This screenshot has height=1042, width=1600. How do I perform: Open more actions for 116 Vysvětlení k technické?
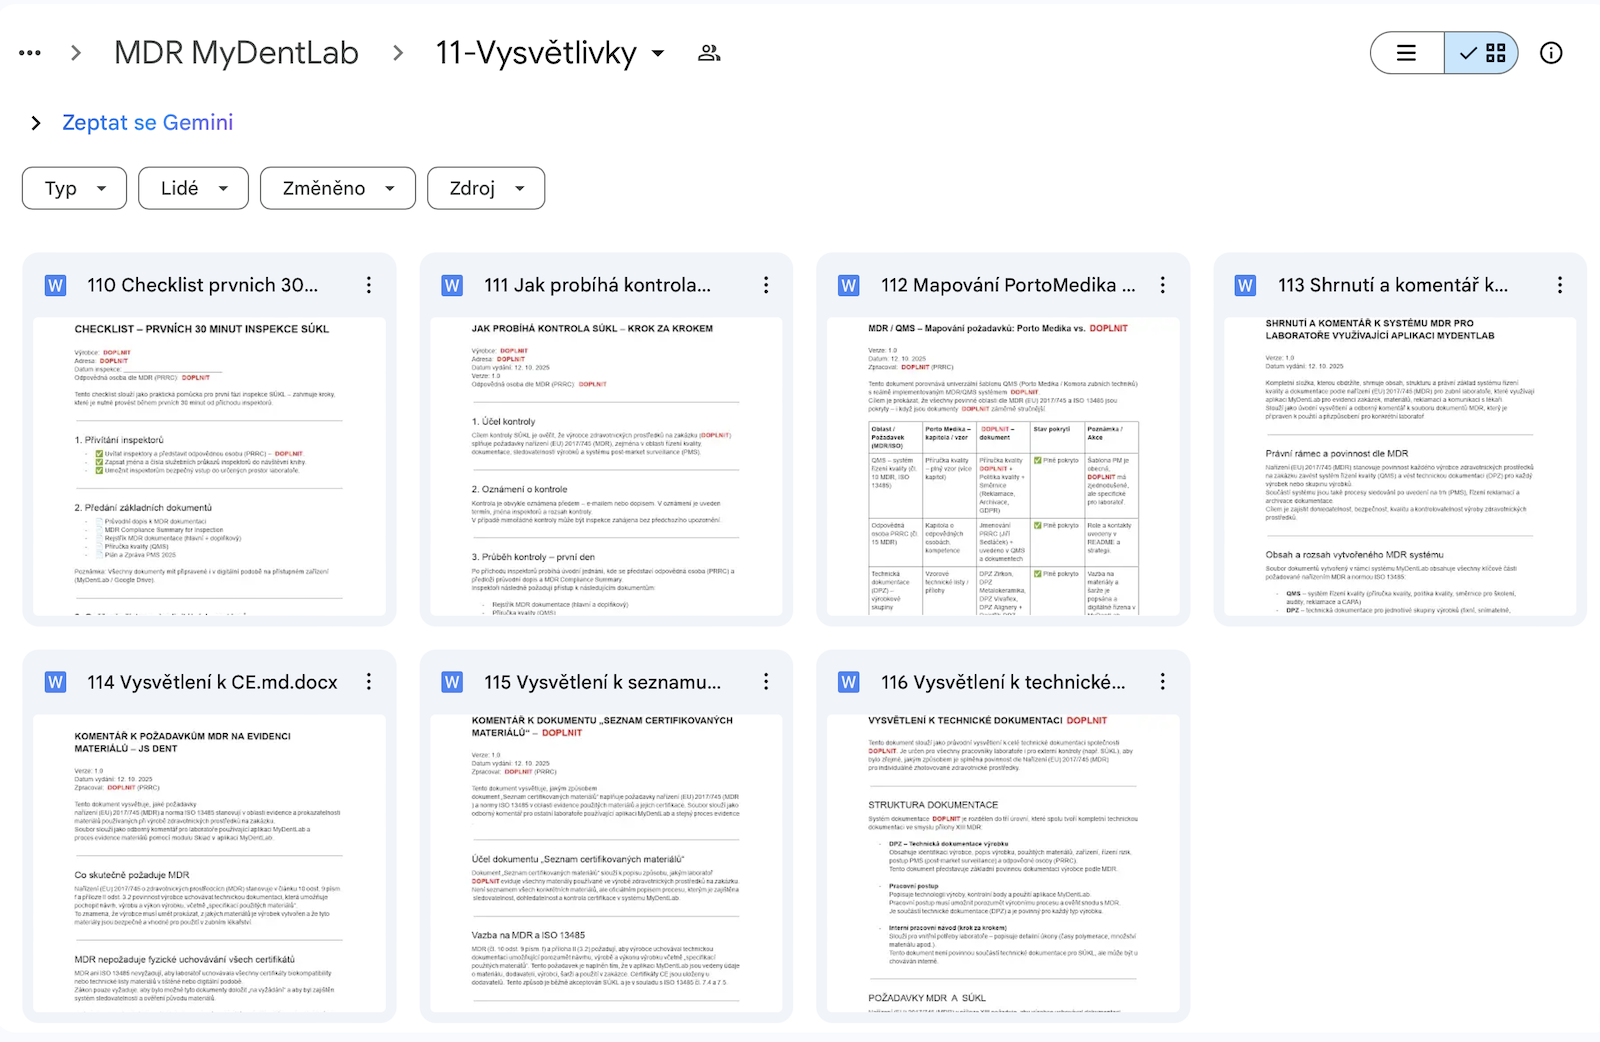click(1162, 682)
